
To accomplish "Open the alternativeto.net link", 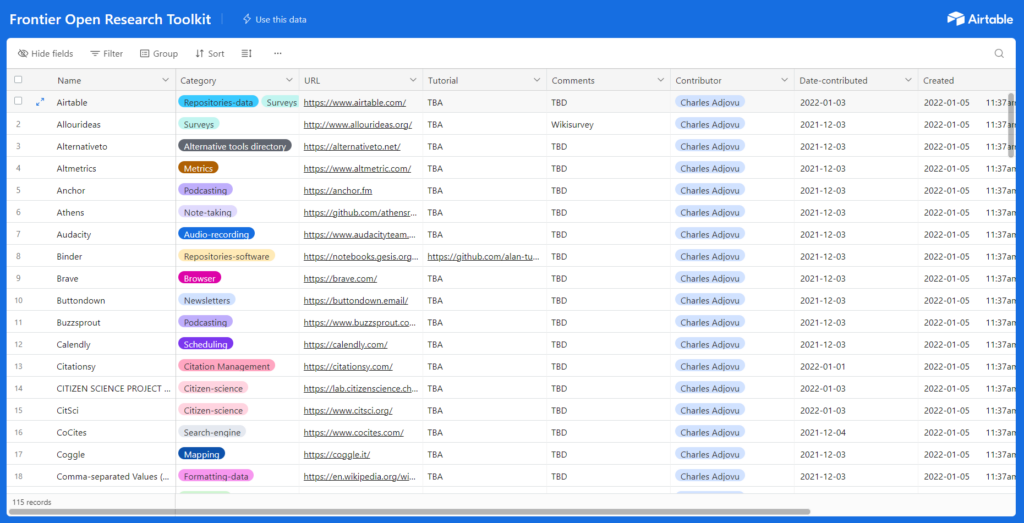I will pyautogui.click(x=352, y=147).
